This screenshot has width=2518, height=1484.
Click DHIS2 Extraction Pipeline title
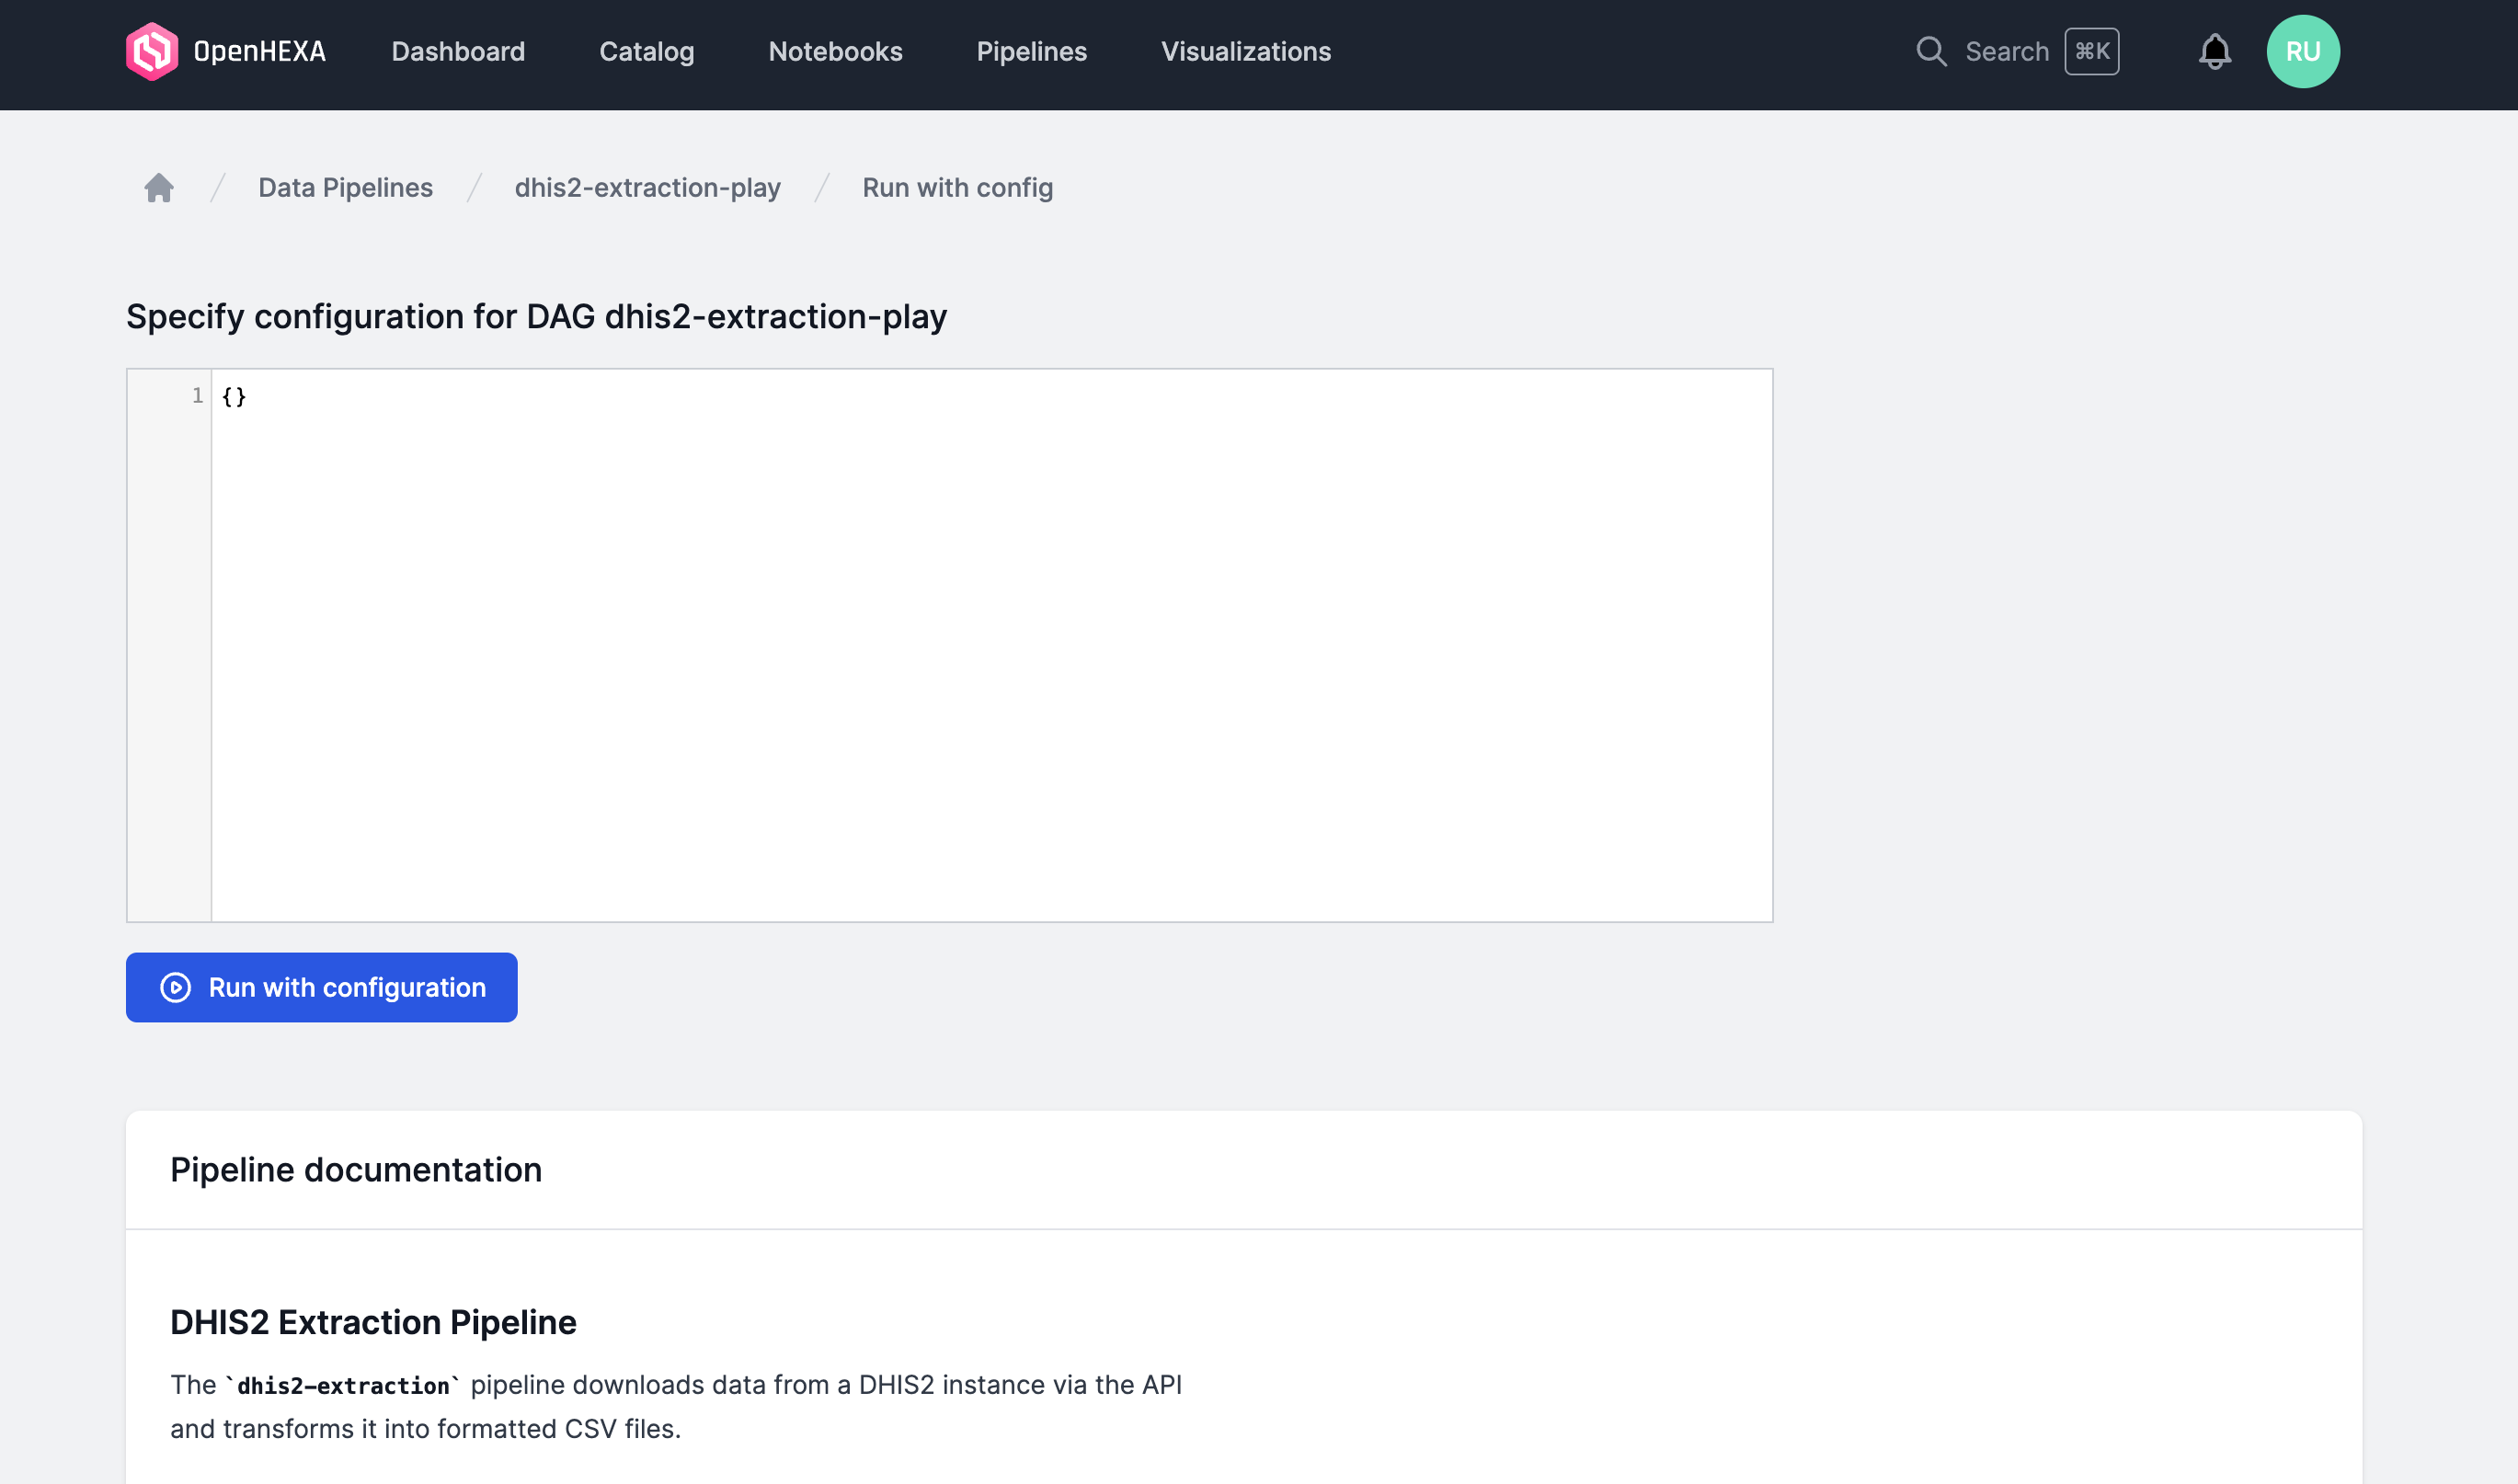373,1322
